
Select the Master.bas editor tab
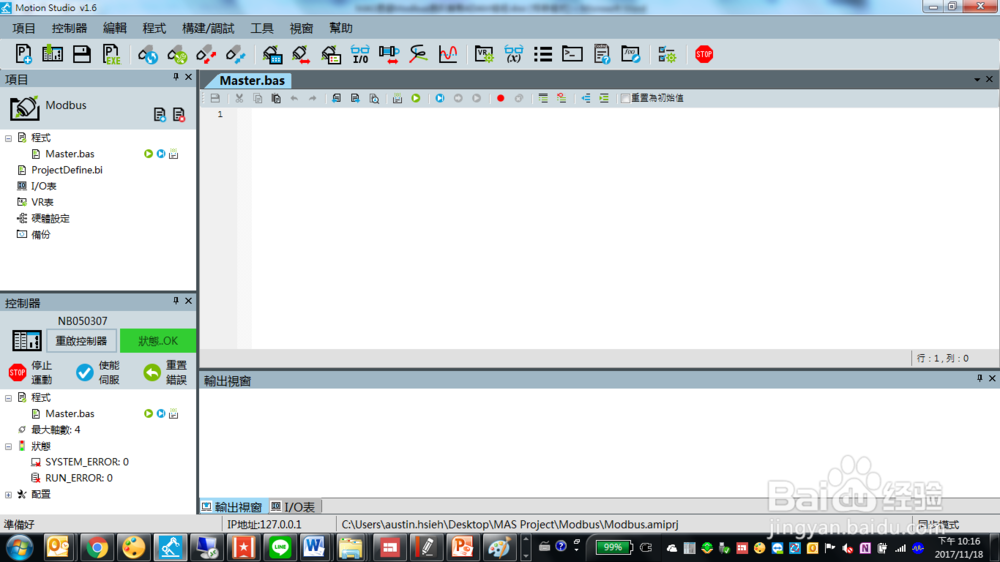click(x=252, y=80)
